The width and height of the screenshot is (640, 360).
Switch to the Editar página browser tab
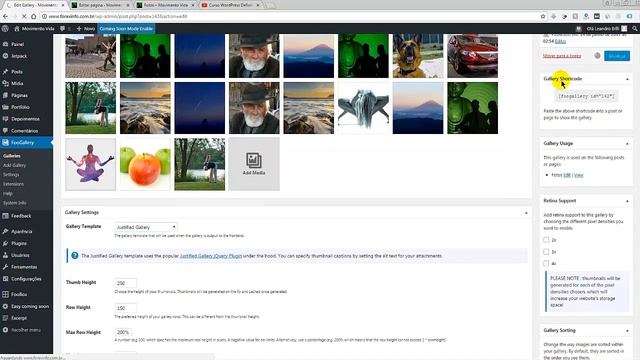point(100,5)
